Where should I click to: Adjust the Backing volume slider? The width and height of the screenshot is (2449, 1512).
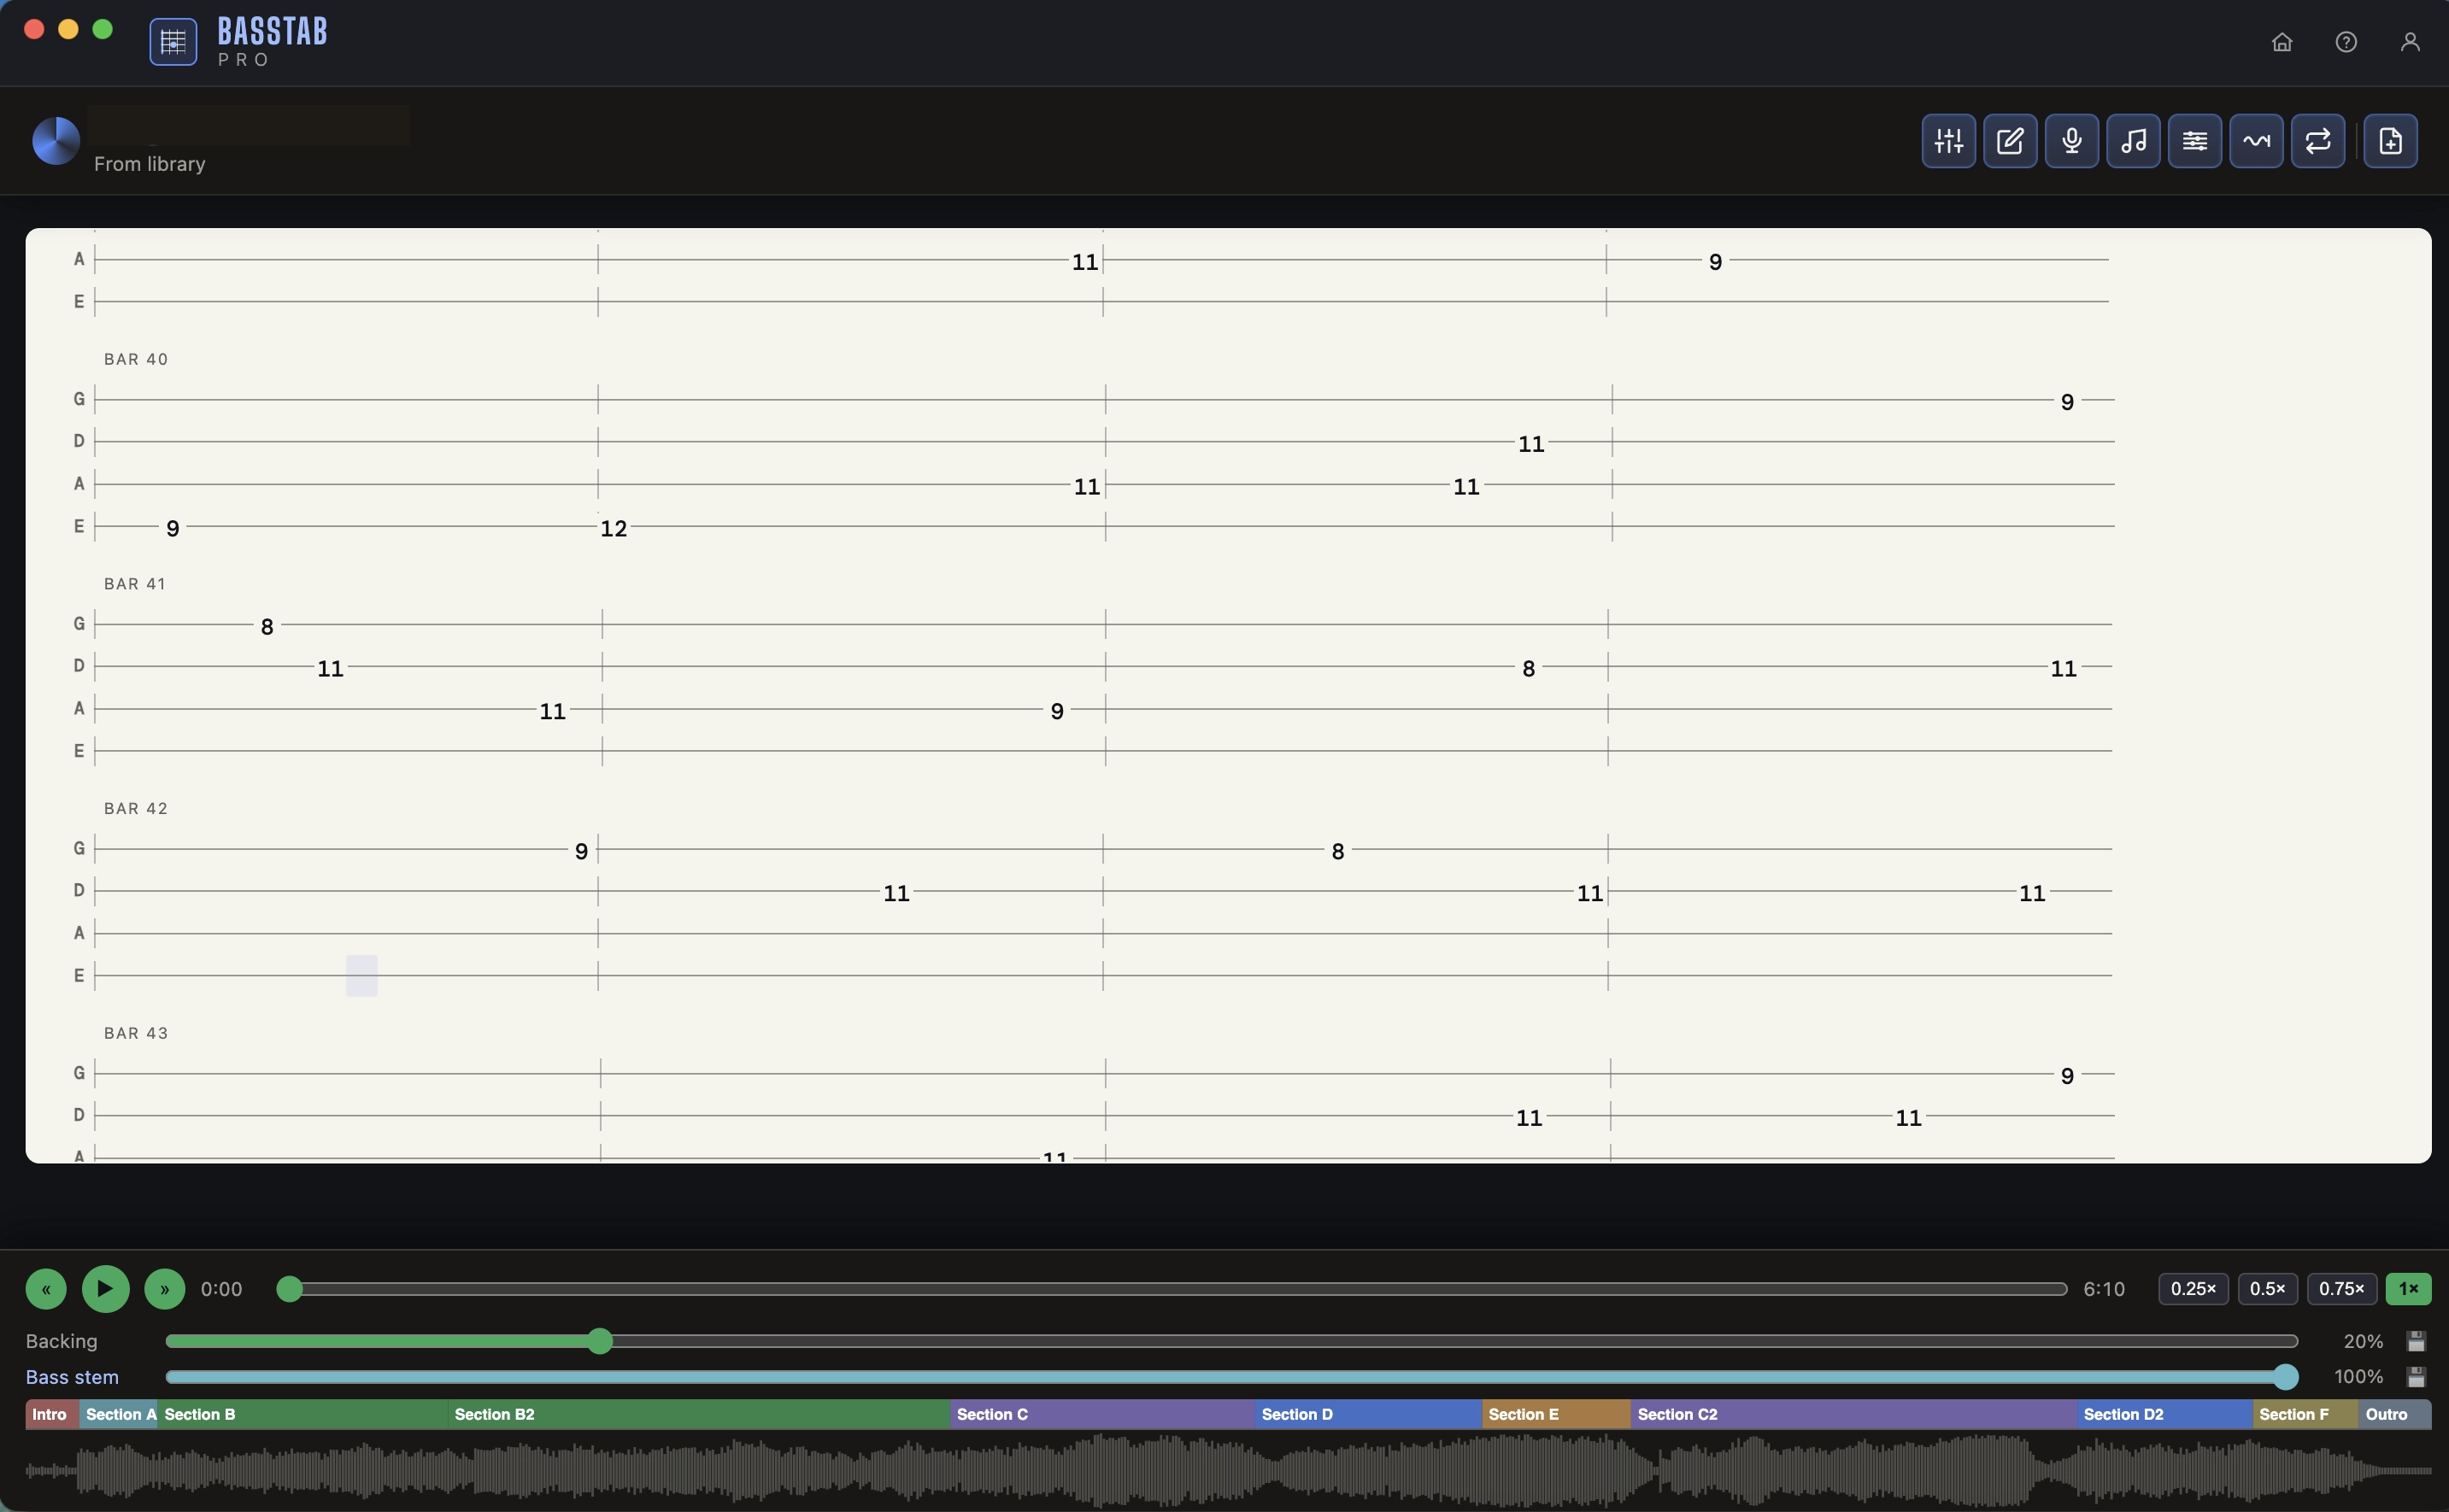point(1232,1341)
